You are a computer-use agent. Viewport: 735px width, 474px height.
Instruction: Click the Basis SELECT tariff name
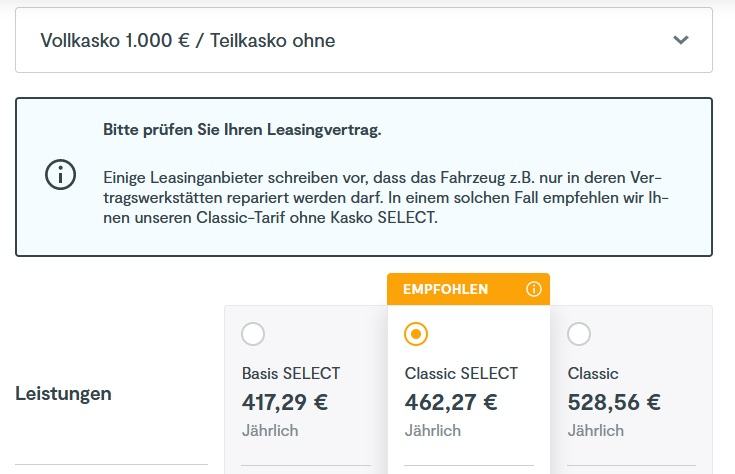click(291, 373)
